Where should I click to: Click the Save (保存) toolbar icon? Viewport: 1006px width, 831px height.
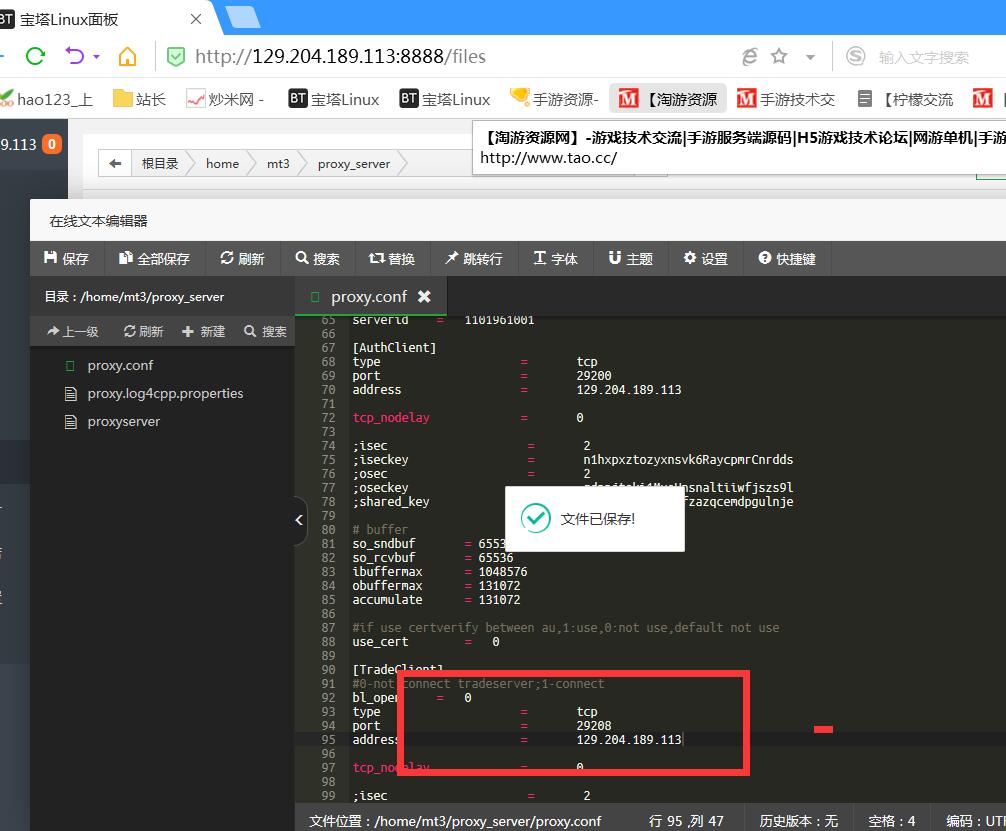(x=66, y=258)
